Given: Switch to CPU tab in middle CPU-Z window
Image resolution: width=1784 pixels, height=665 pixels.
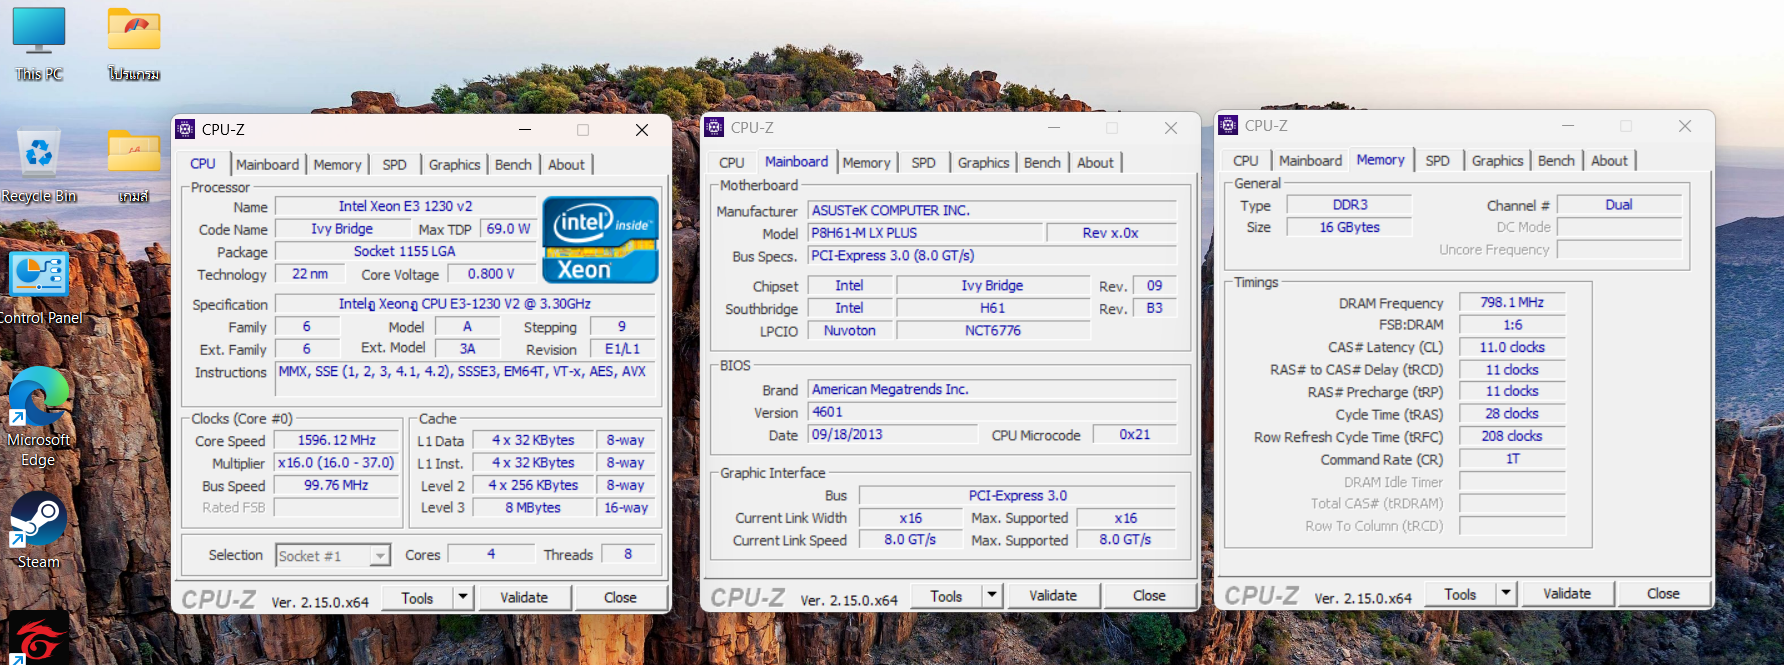Looking at the screenshot, I should [x=732, y=163].
